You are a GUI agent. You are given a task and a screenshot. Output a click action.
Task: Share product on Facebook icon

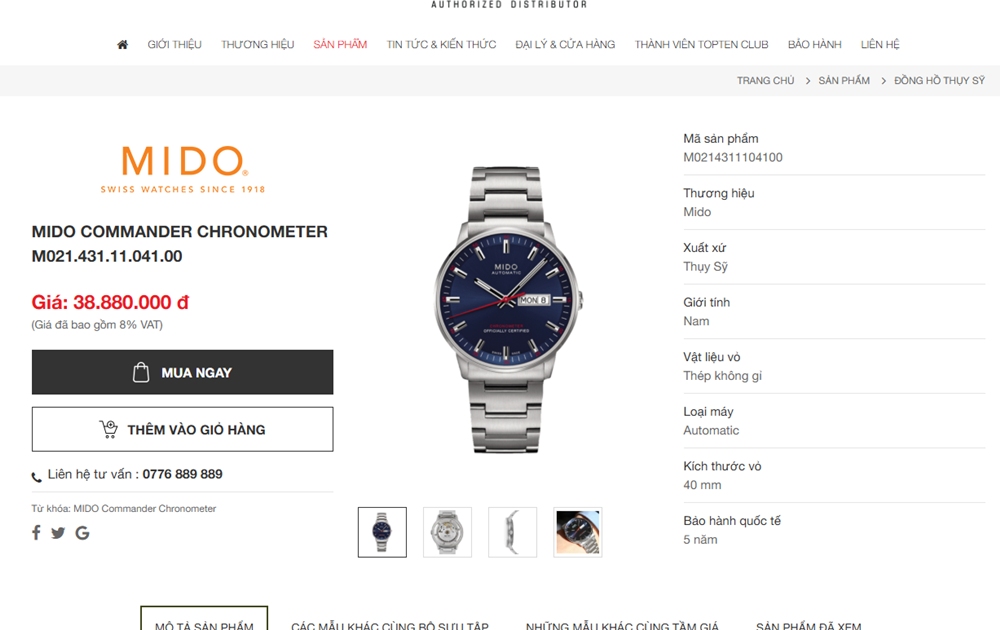click(x=36, y=532)
